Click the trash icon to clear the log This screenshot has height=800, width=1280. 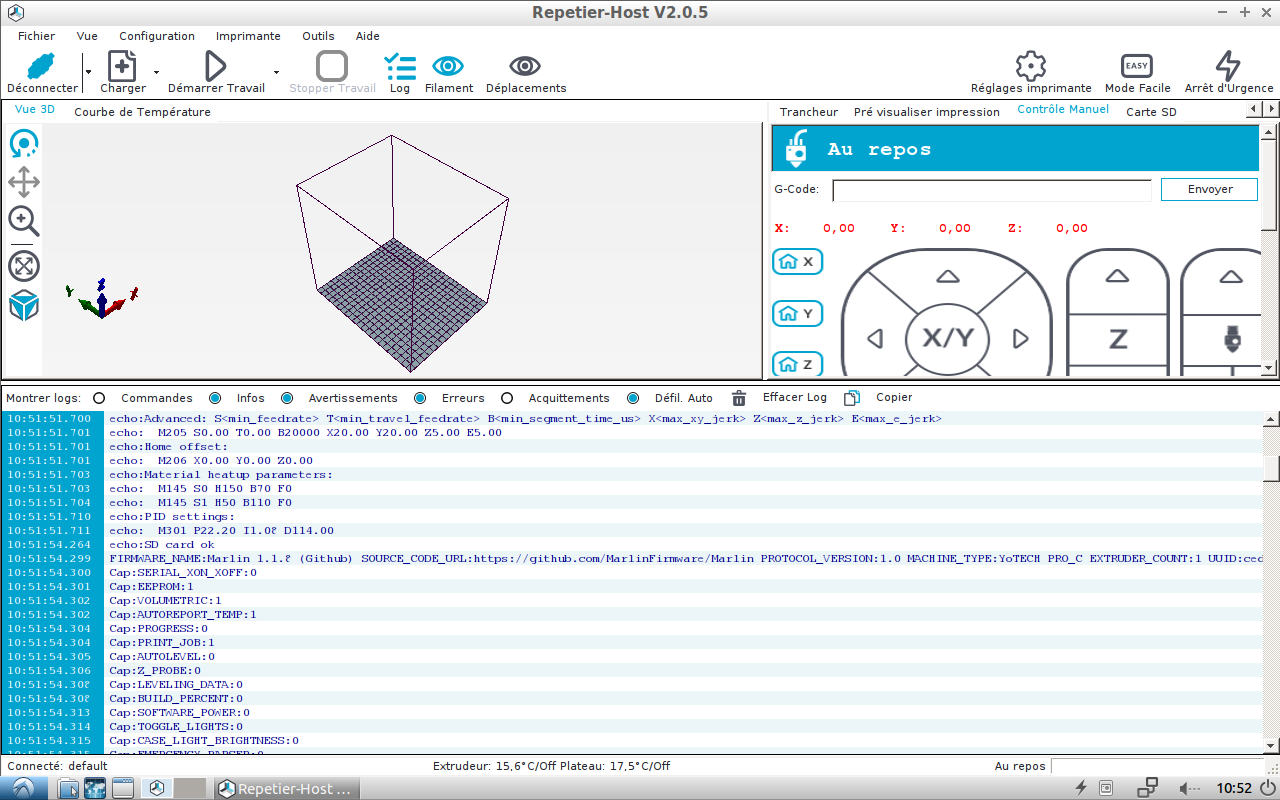(739, 398)
